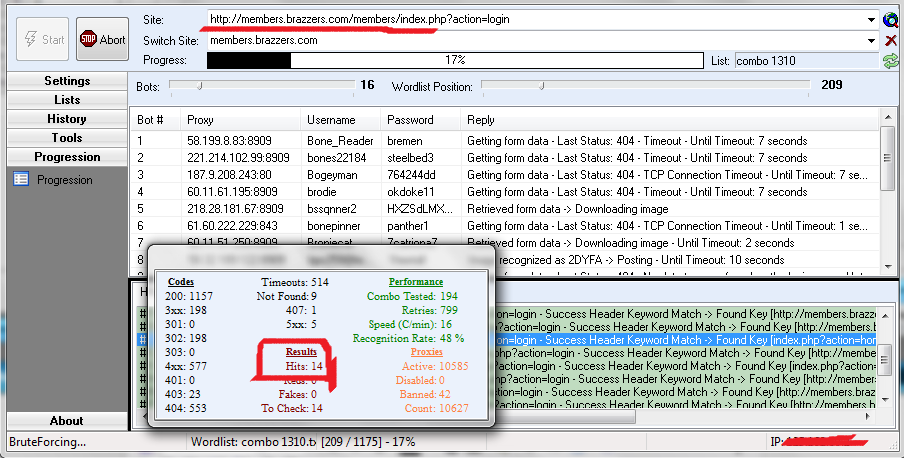This screenshot has height=458, width=904.
Task: Click 'Active: 10585' proxies statistic
Action: [x=435, y=366]
